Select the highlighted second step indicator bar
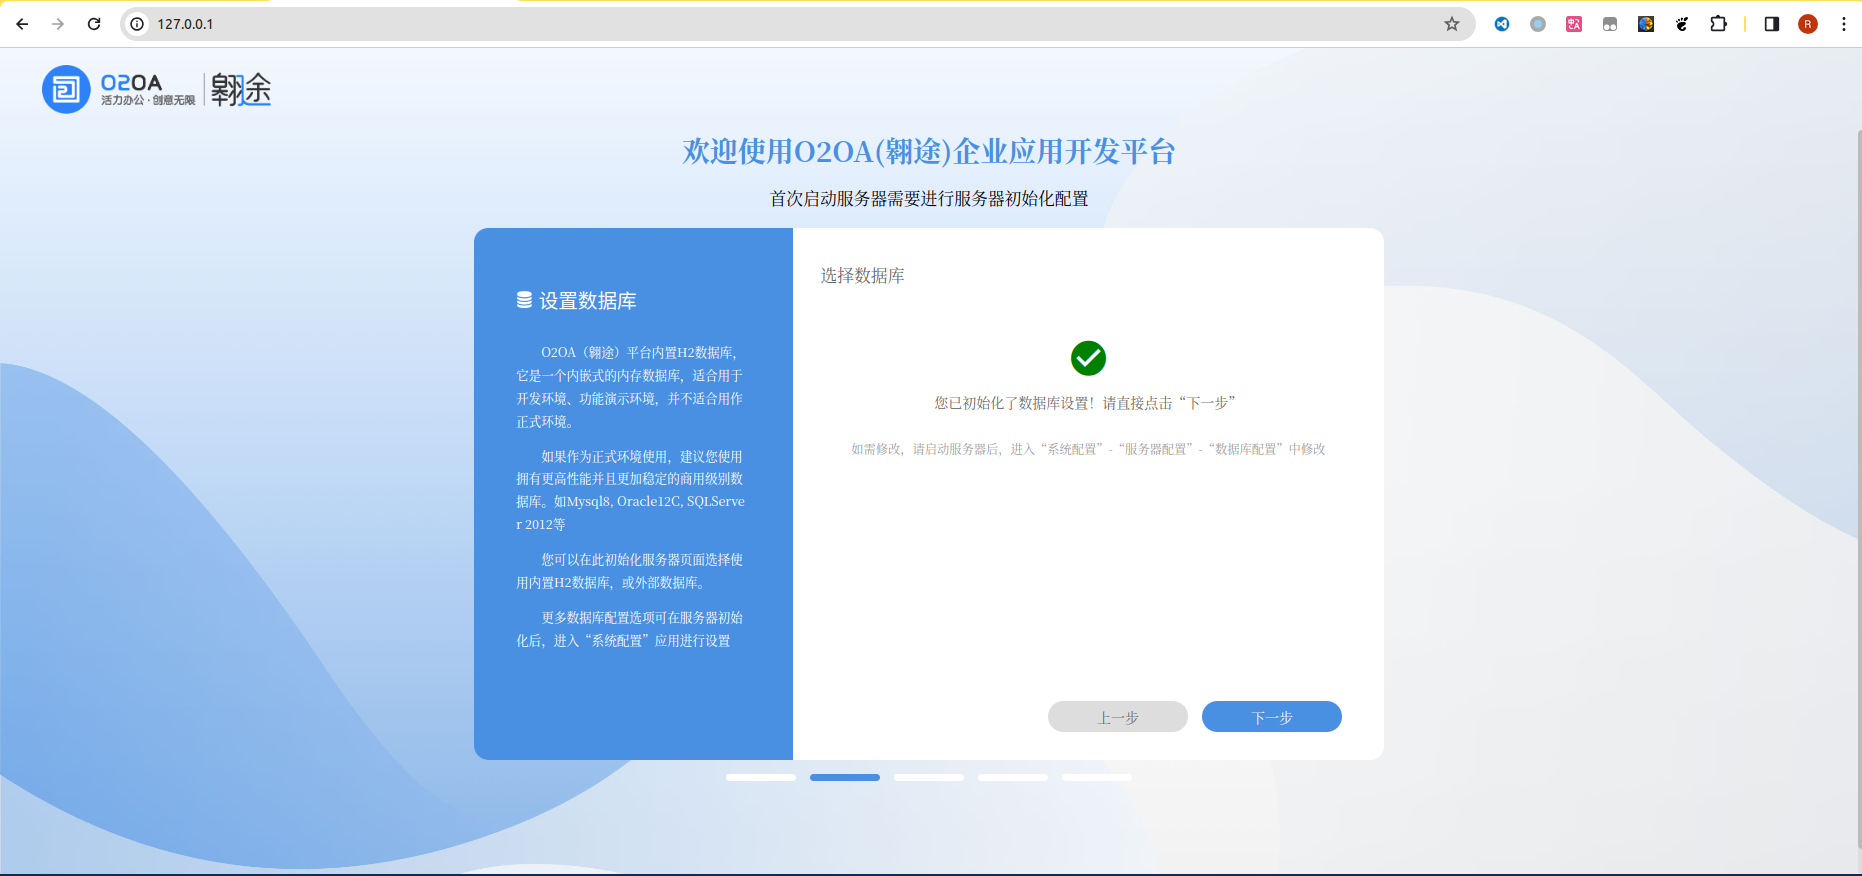 coord(845,777)
